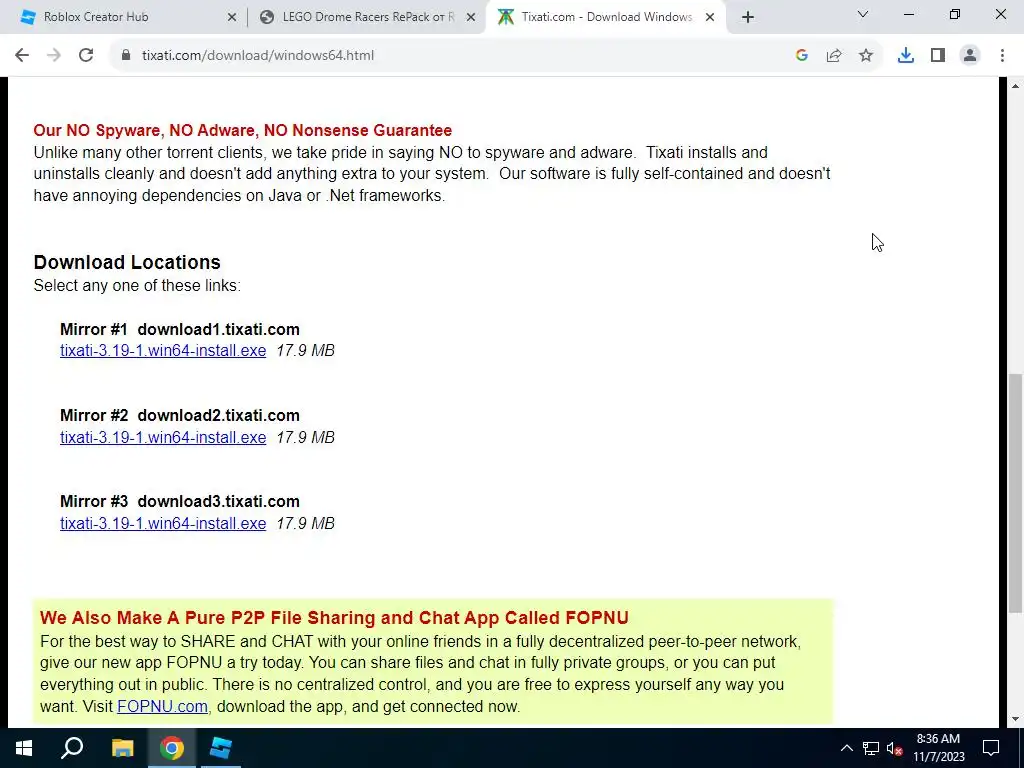Click the Chrome icon in the taskbar
The width and height of the screenshot is (1024, 768).
[172, 748]
